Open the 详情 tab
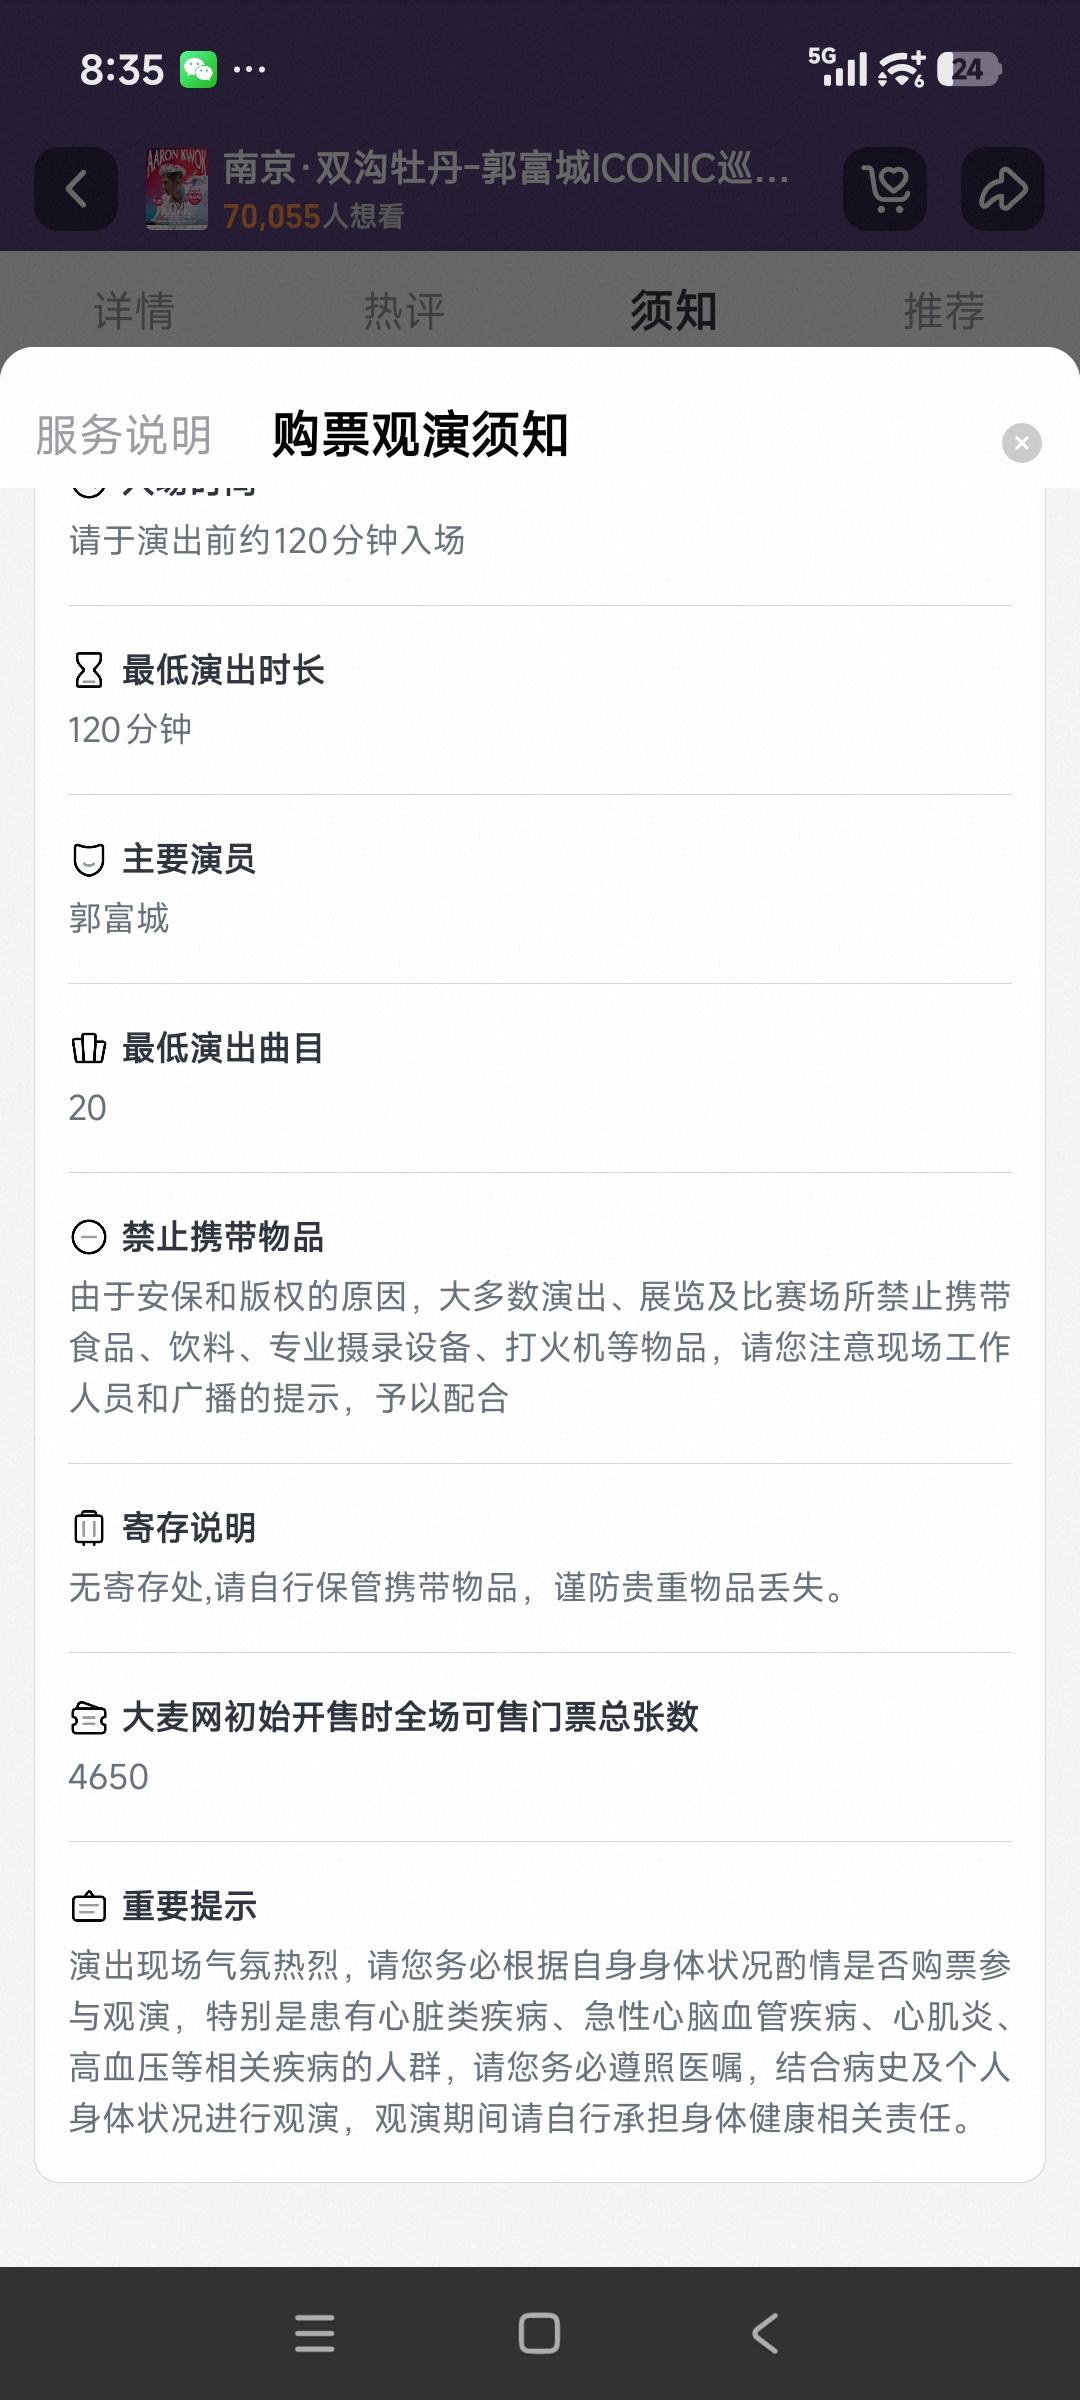This screenshot has width=1080, height=2400. point(134,311)
